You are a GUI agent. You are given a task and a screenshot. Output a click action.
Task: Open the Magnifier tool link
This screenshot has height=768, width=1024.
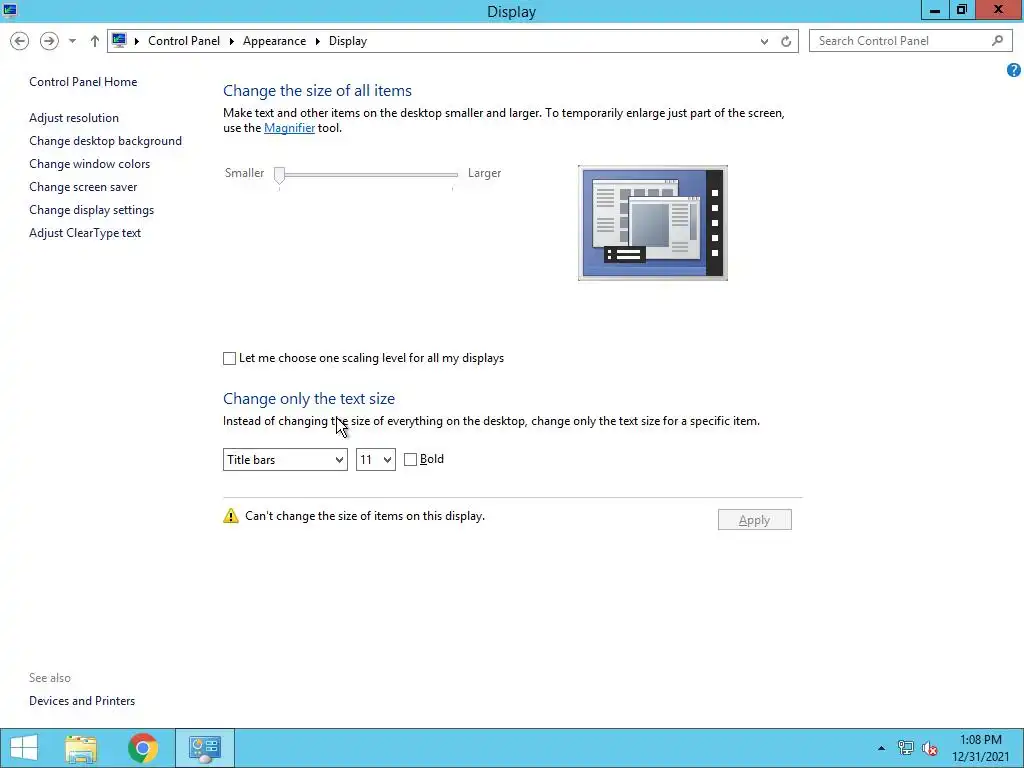[289, 128]
